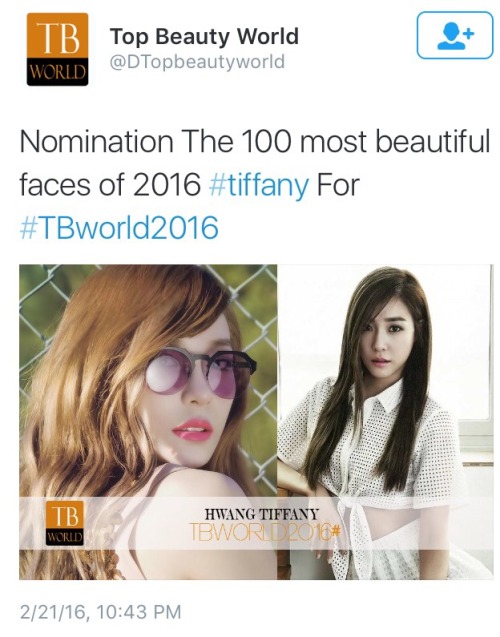Click the tweet text 'Nomination The 100 most beautiful'
Screen dimensions: 500x637
pos(255,142)
